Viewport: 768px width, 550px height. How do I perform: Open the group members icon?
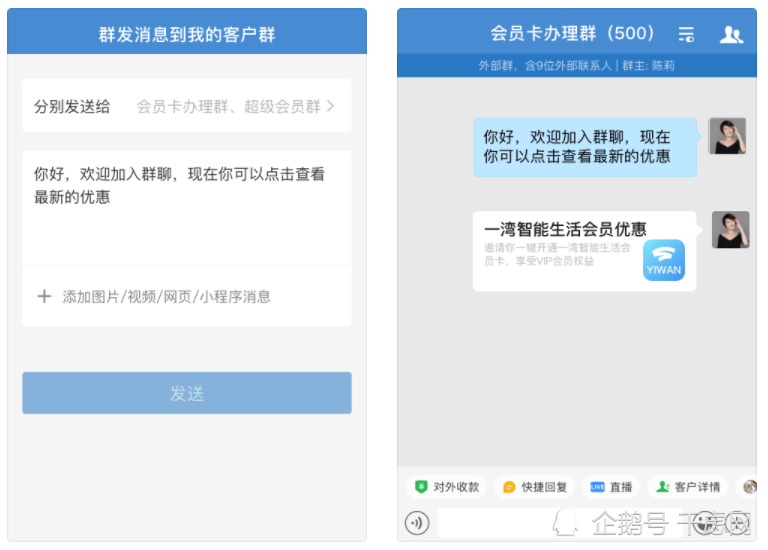pyautogui.click(x=731, y=34)
